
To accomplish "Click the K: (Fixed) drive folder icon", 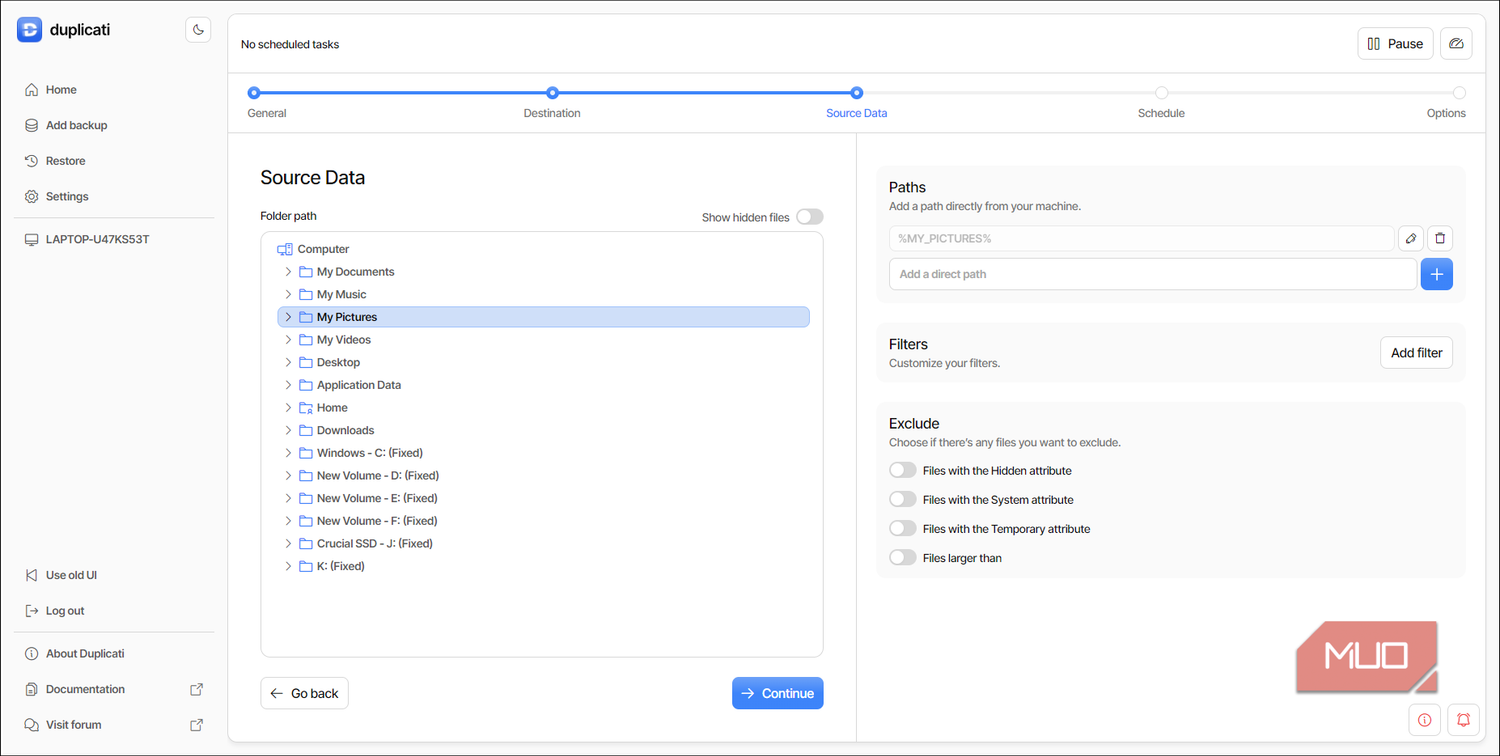I will coord(306,566).
